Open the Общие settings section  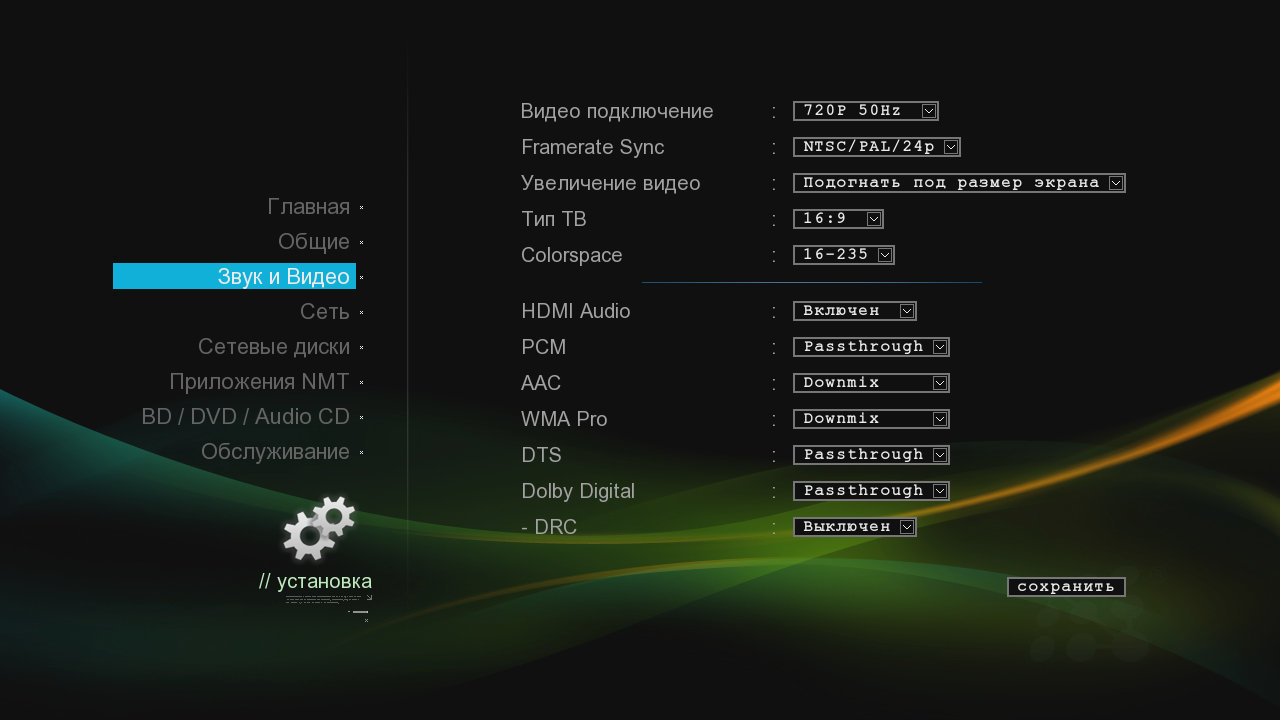314,242
